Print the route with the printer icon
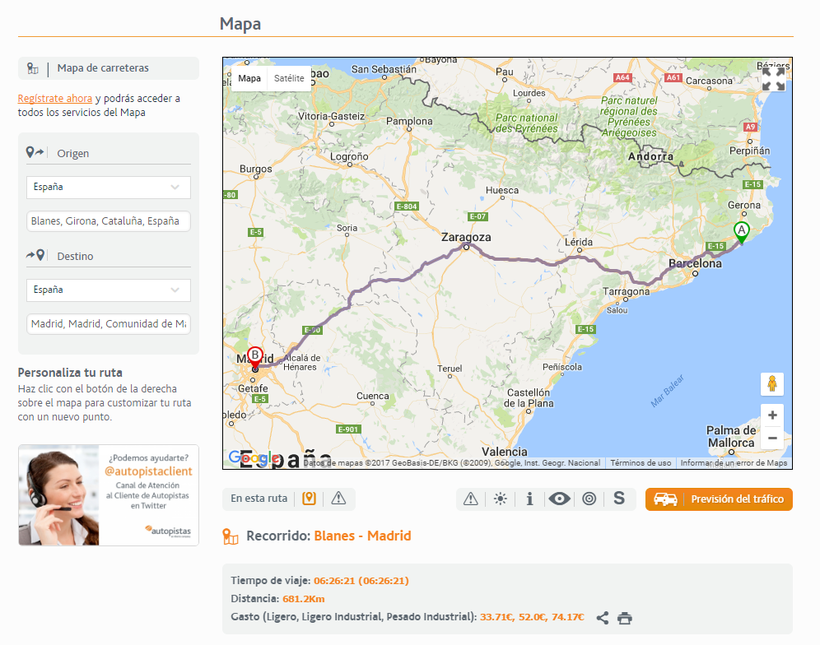Screen dimensions: 820x645 pyautogui.click(x=625, y=618)
